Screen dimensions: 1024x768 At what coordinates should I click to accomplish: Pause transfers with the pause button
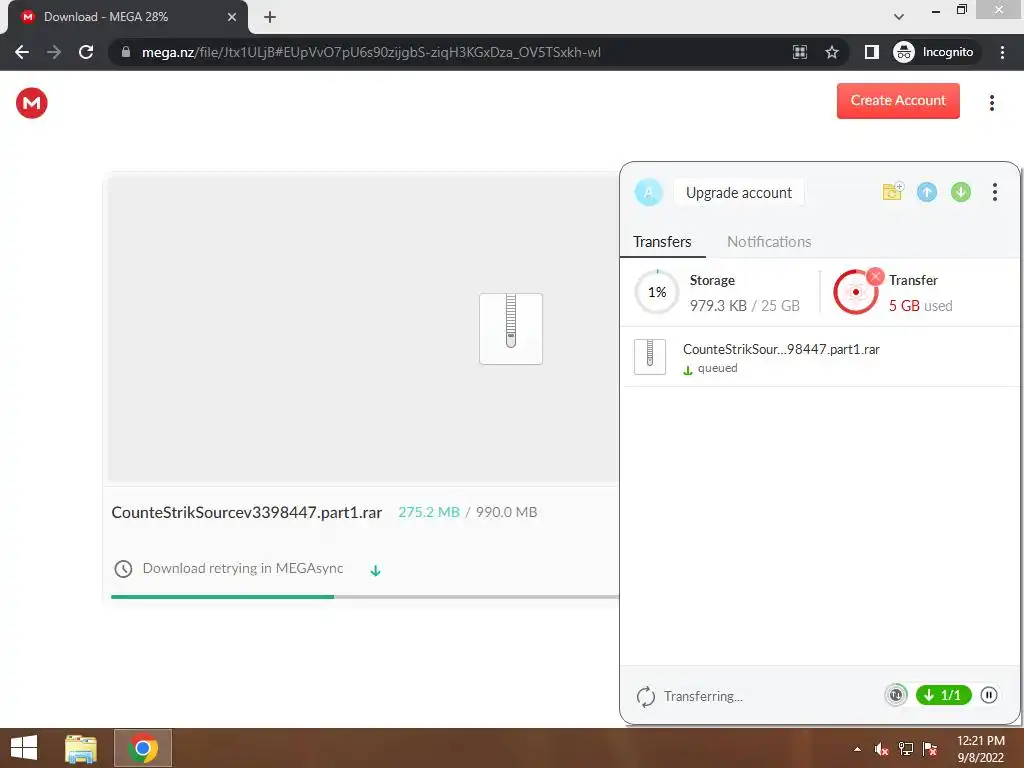click(x=989, y=695)
